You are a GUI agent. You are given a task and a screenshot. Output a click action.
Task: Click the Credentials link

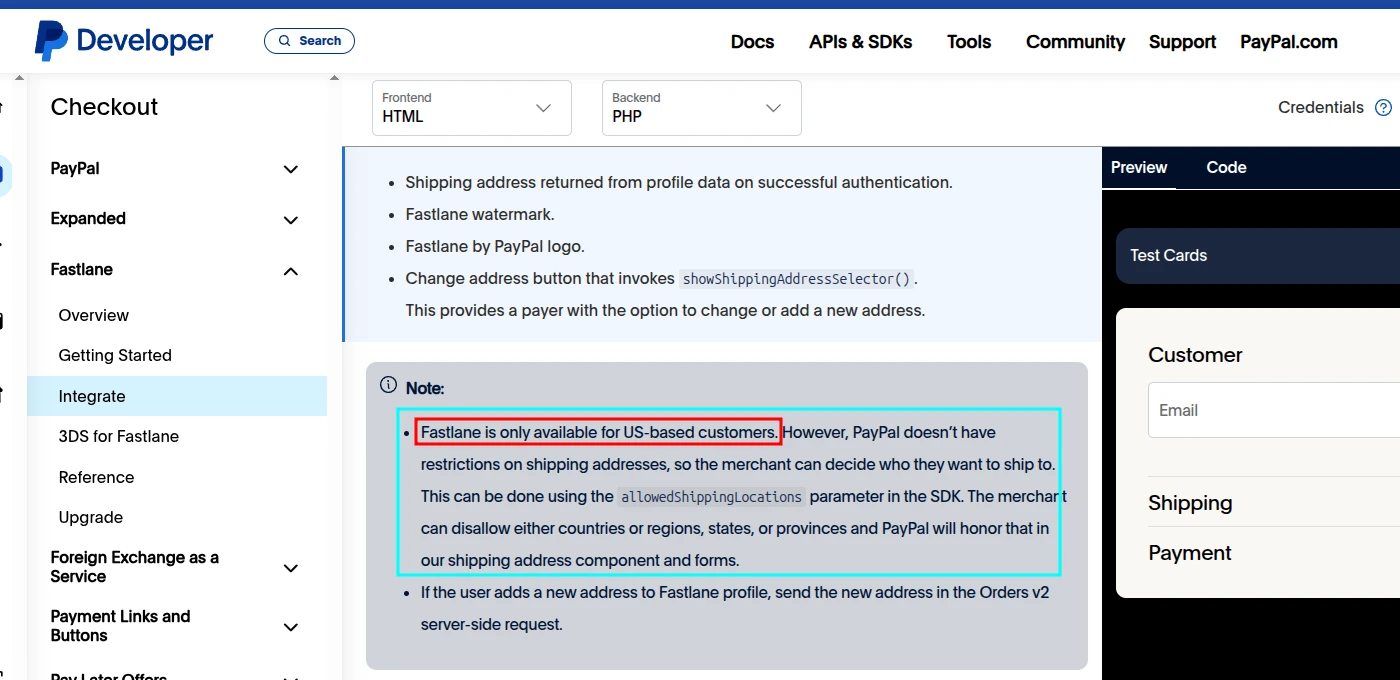tap(1320, 108)
